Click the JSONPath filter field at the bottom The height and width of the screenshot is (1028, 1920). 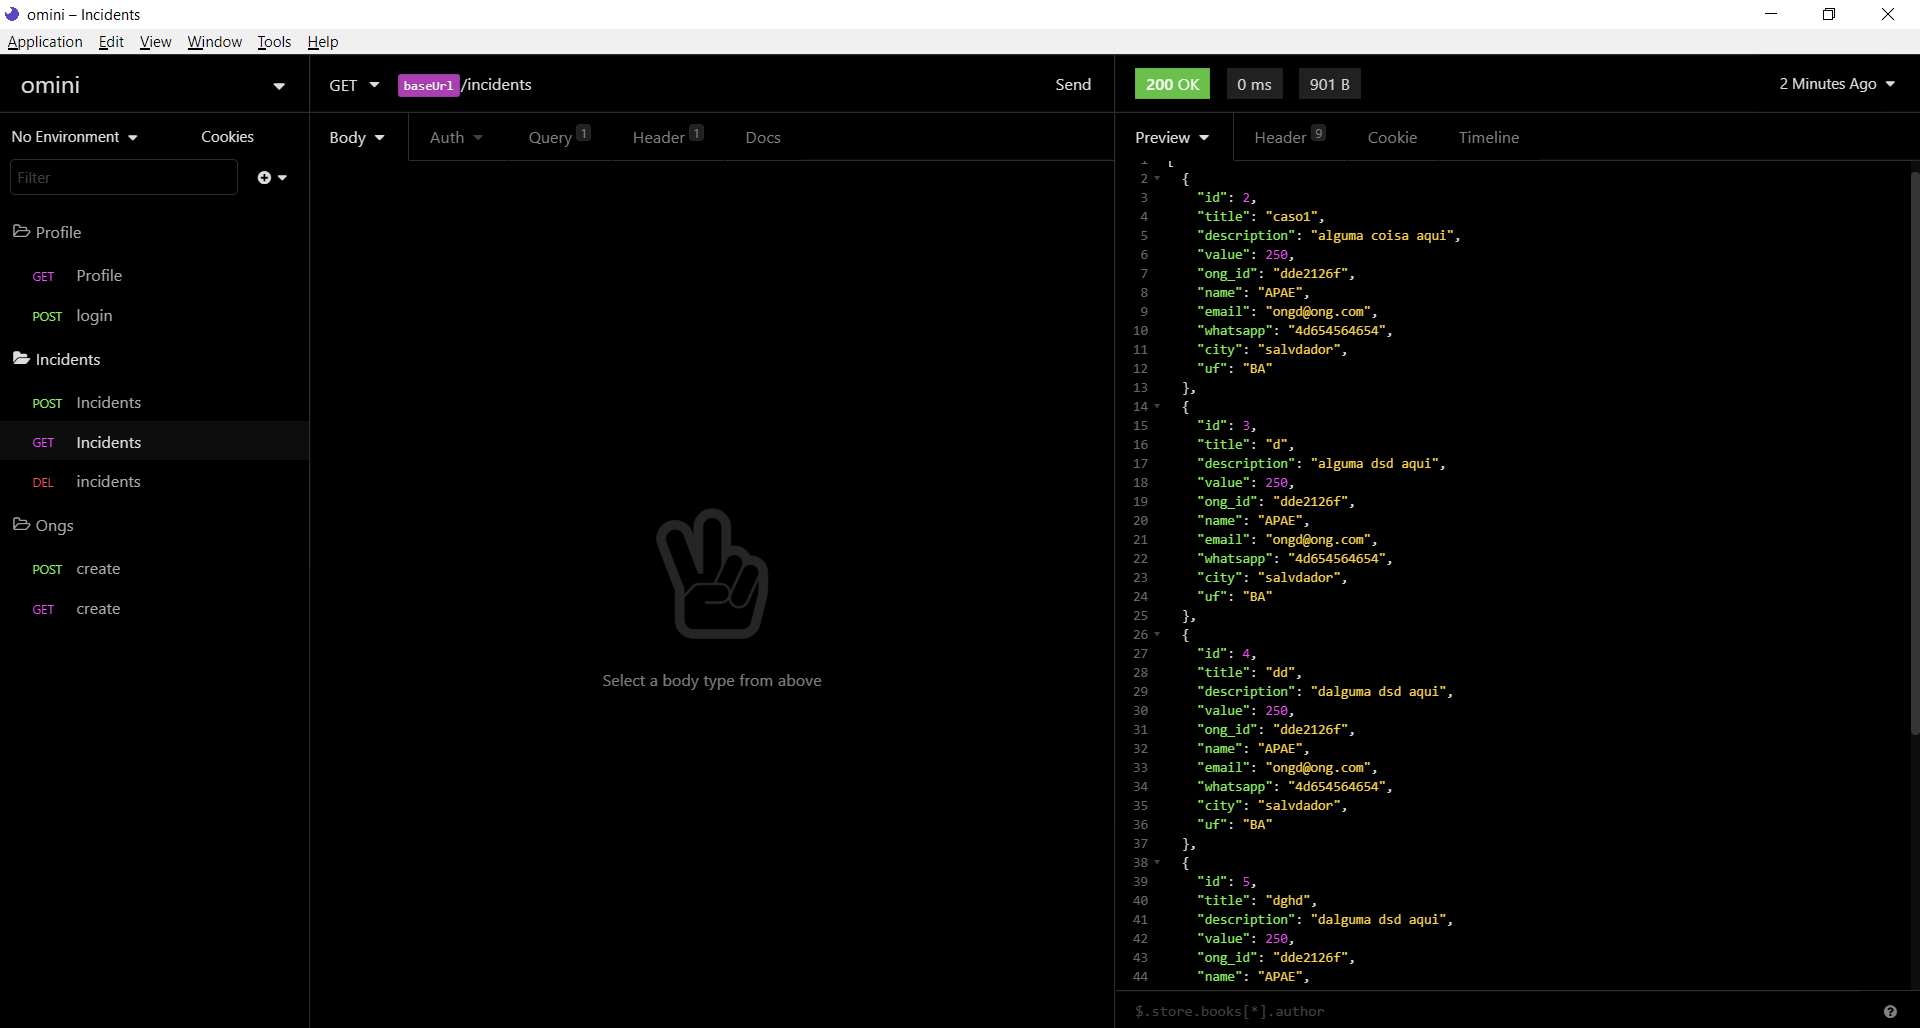click(1300, 1011)
